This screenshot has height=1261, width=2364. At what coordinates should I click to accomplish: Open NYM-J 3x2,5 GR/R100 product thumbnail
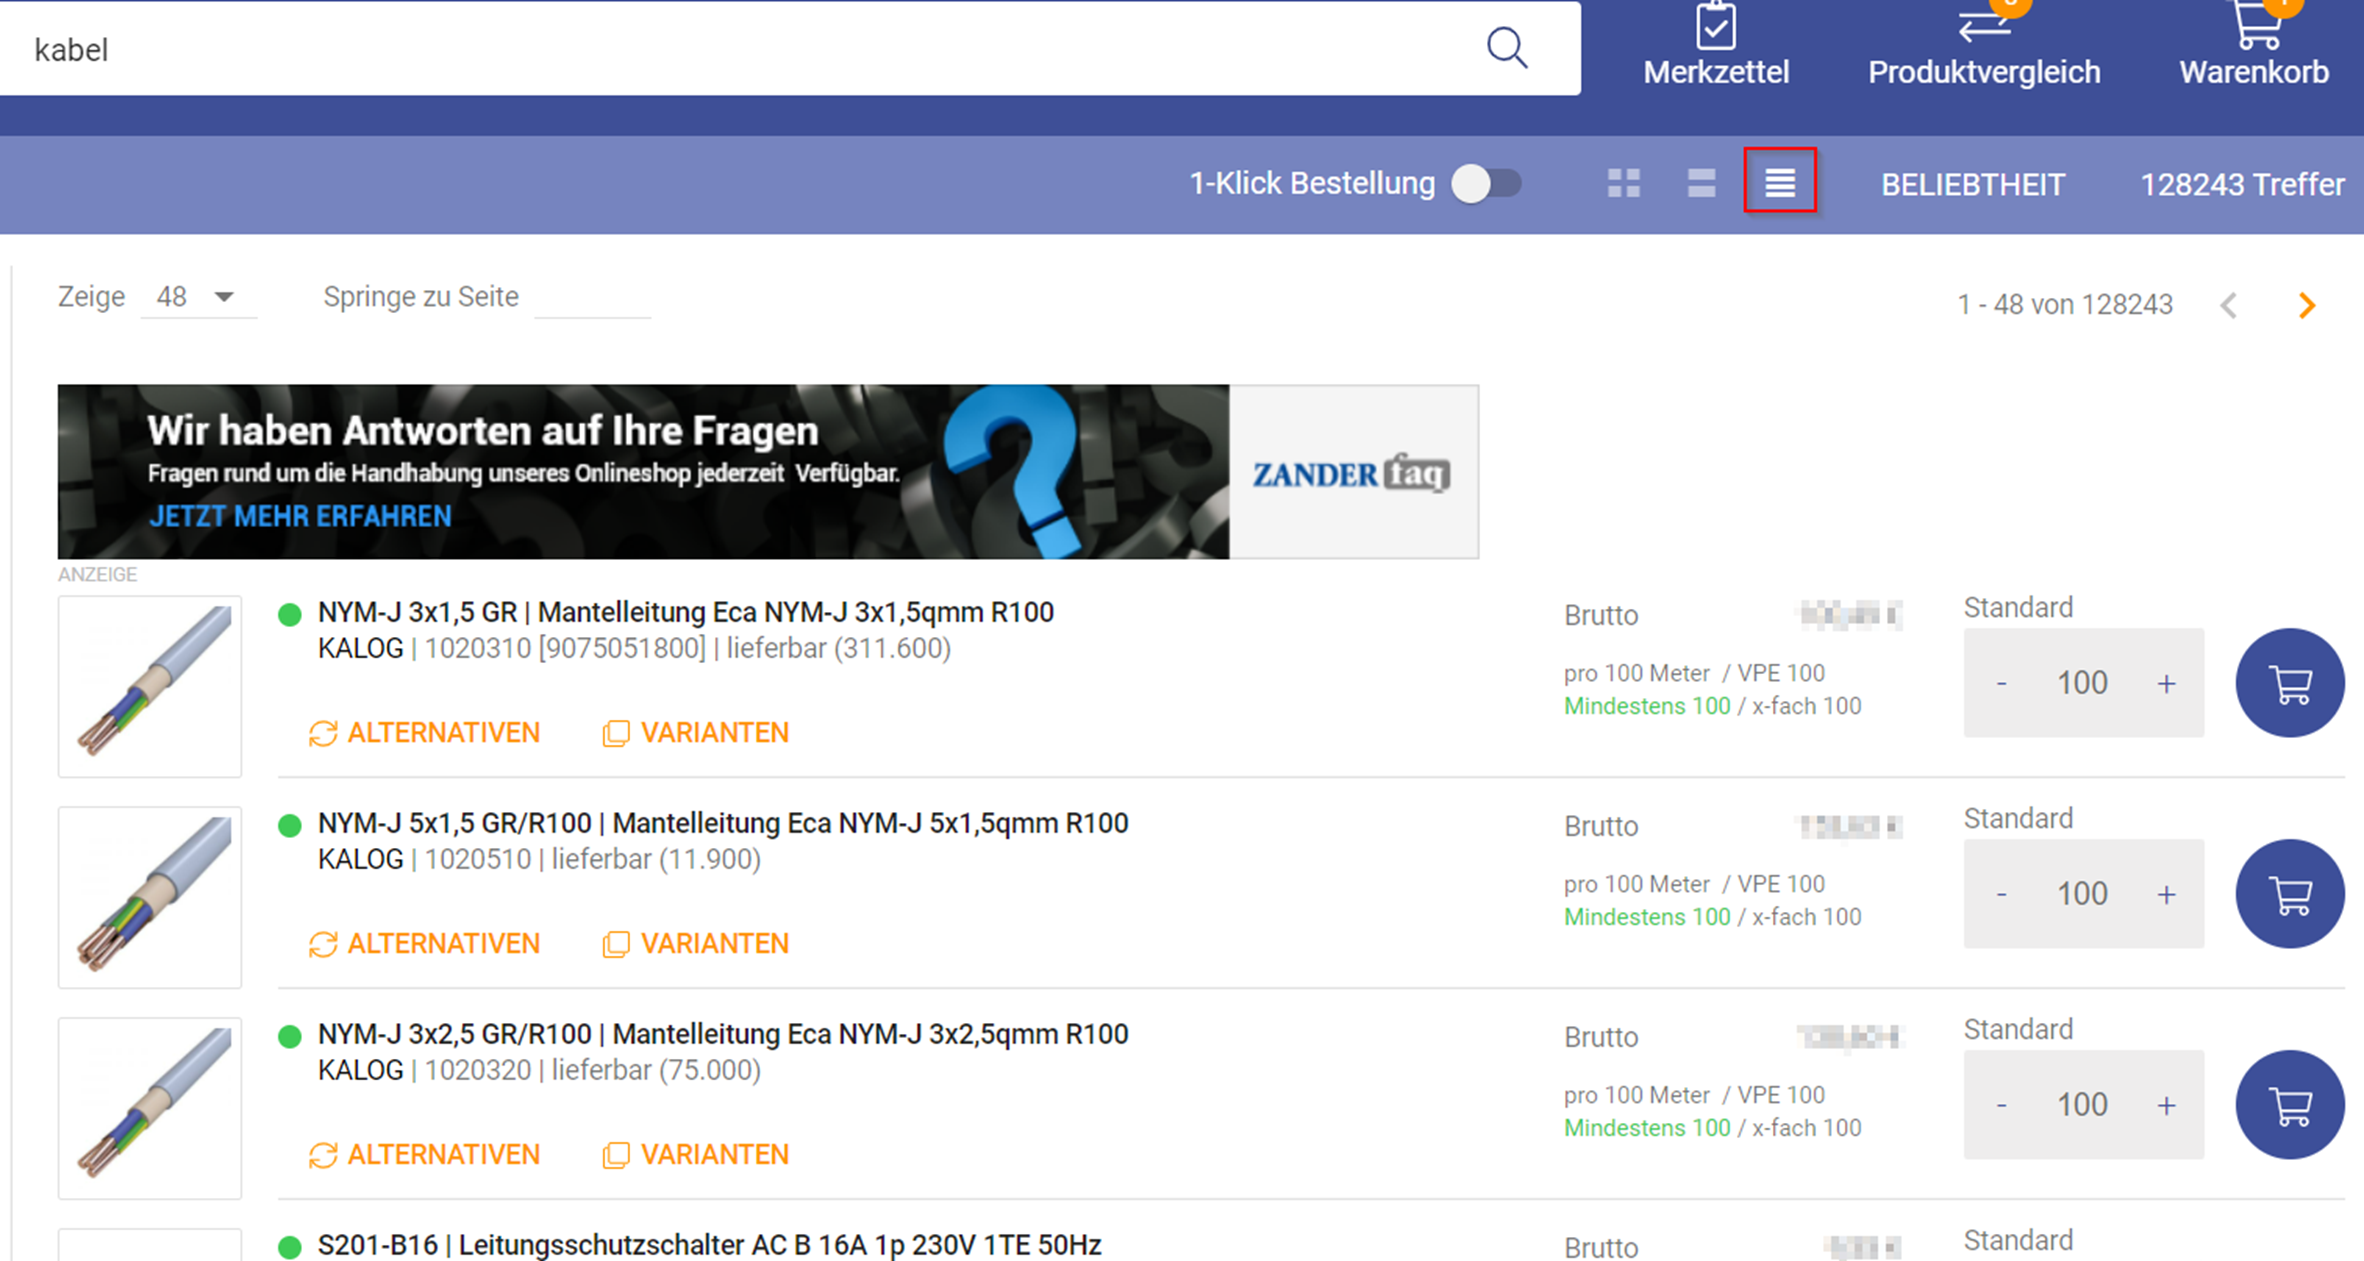[150, 1107]
